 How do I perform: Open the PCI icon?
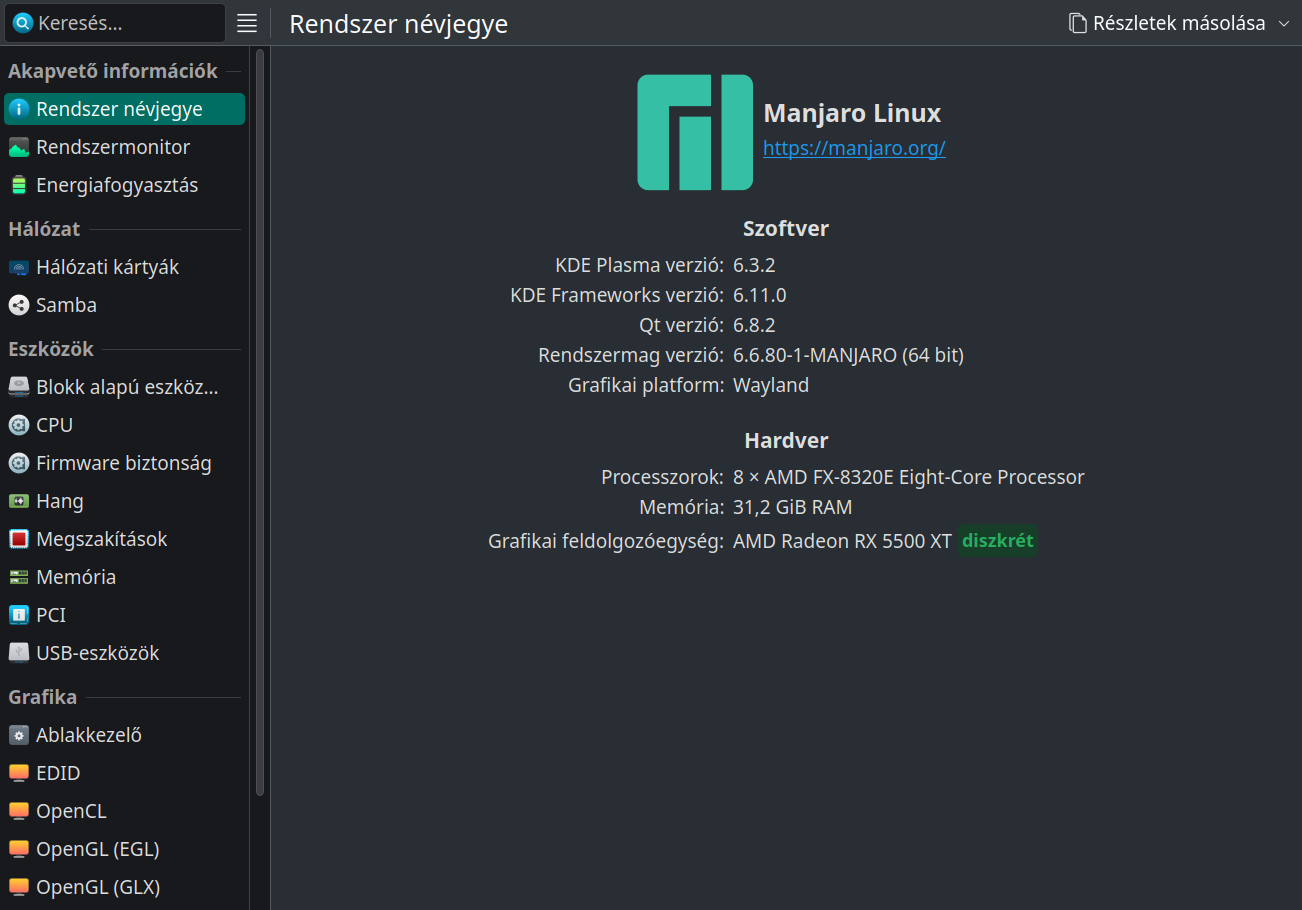(x=19, y=615)
